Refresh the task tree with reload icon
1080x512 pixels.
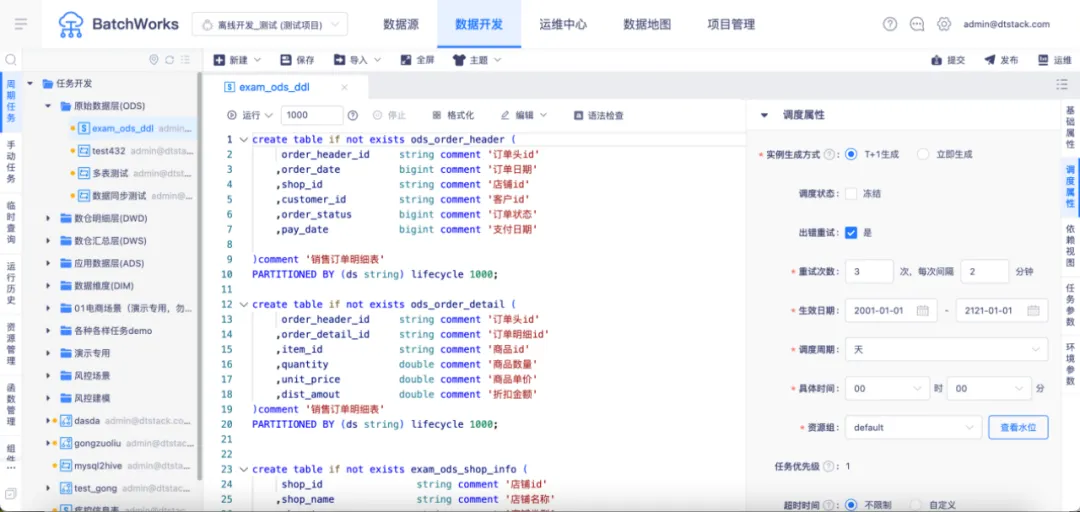pos(169,60)
